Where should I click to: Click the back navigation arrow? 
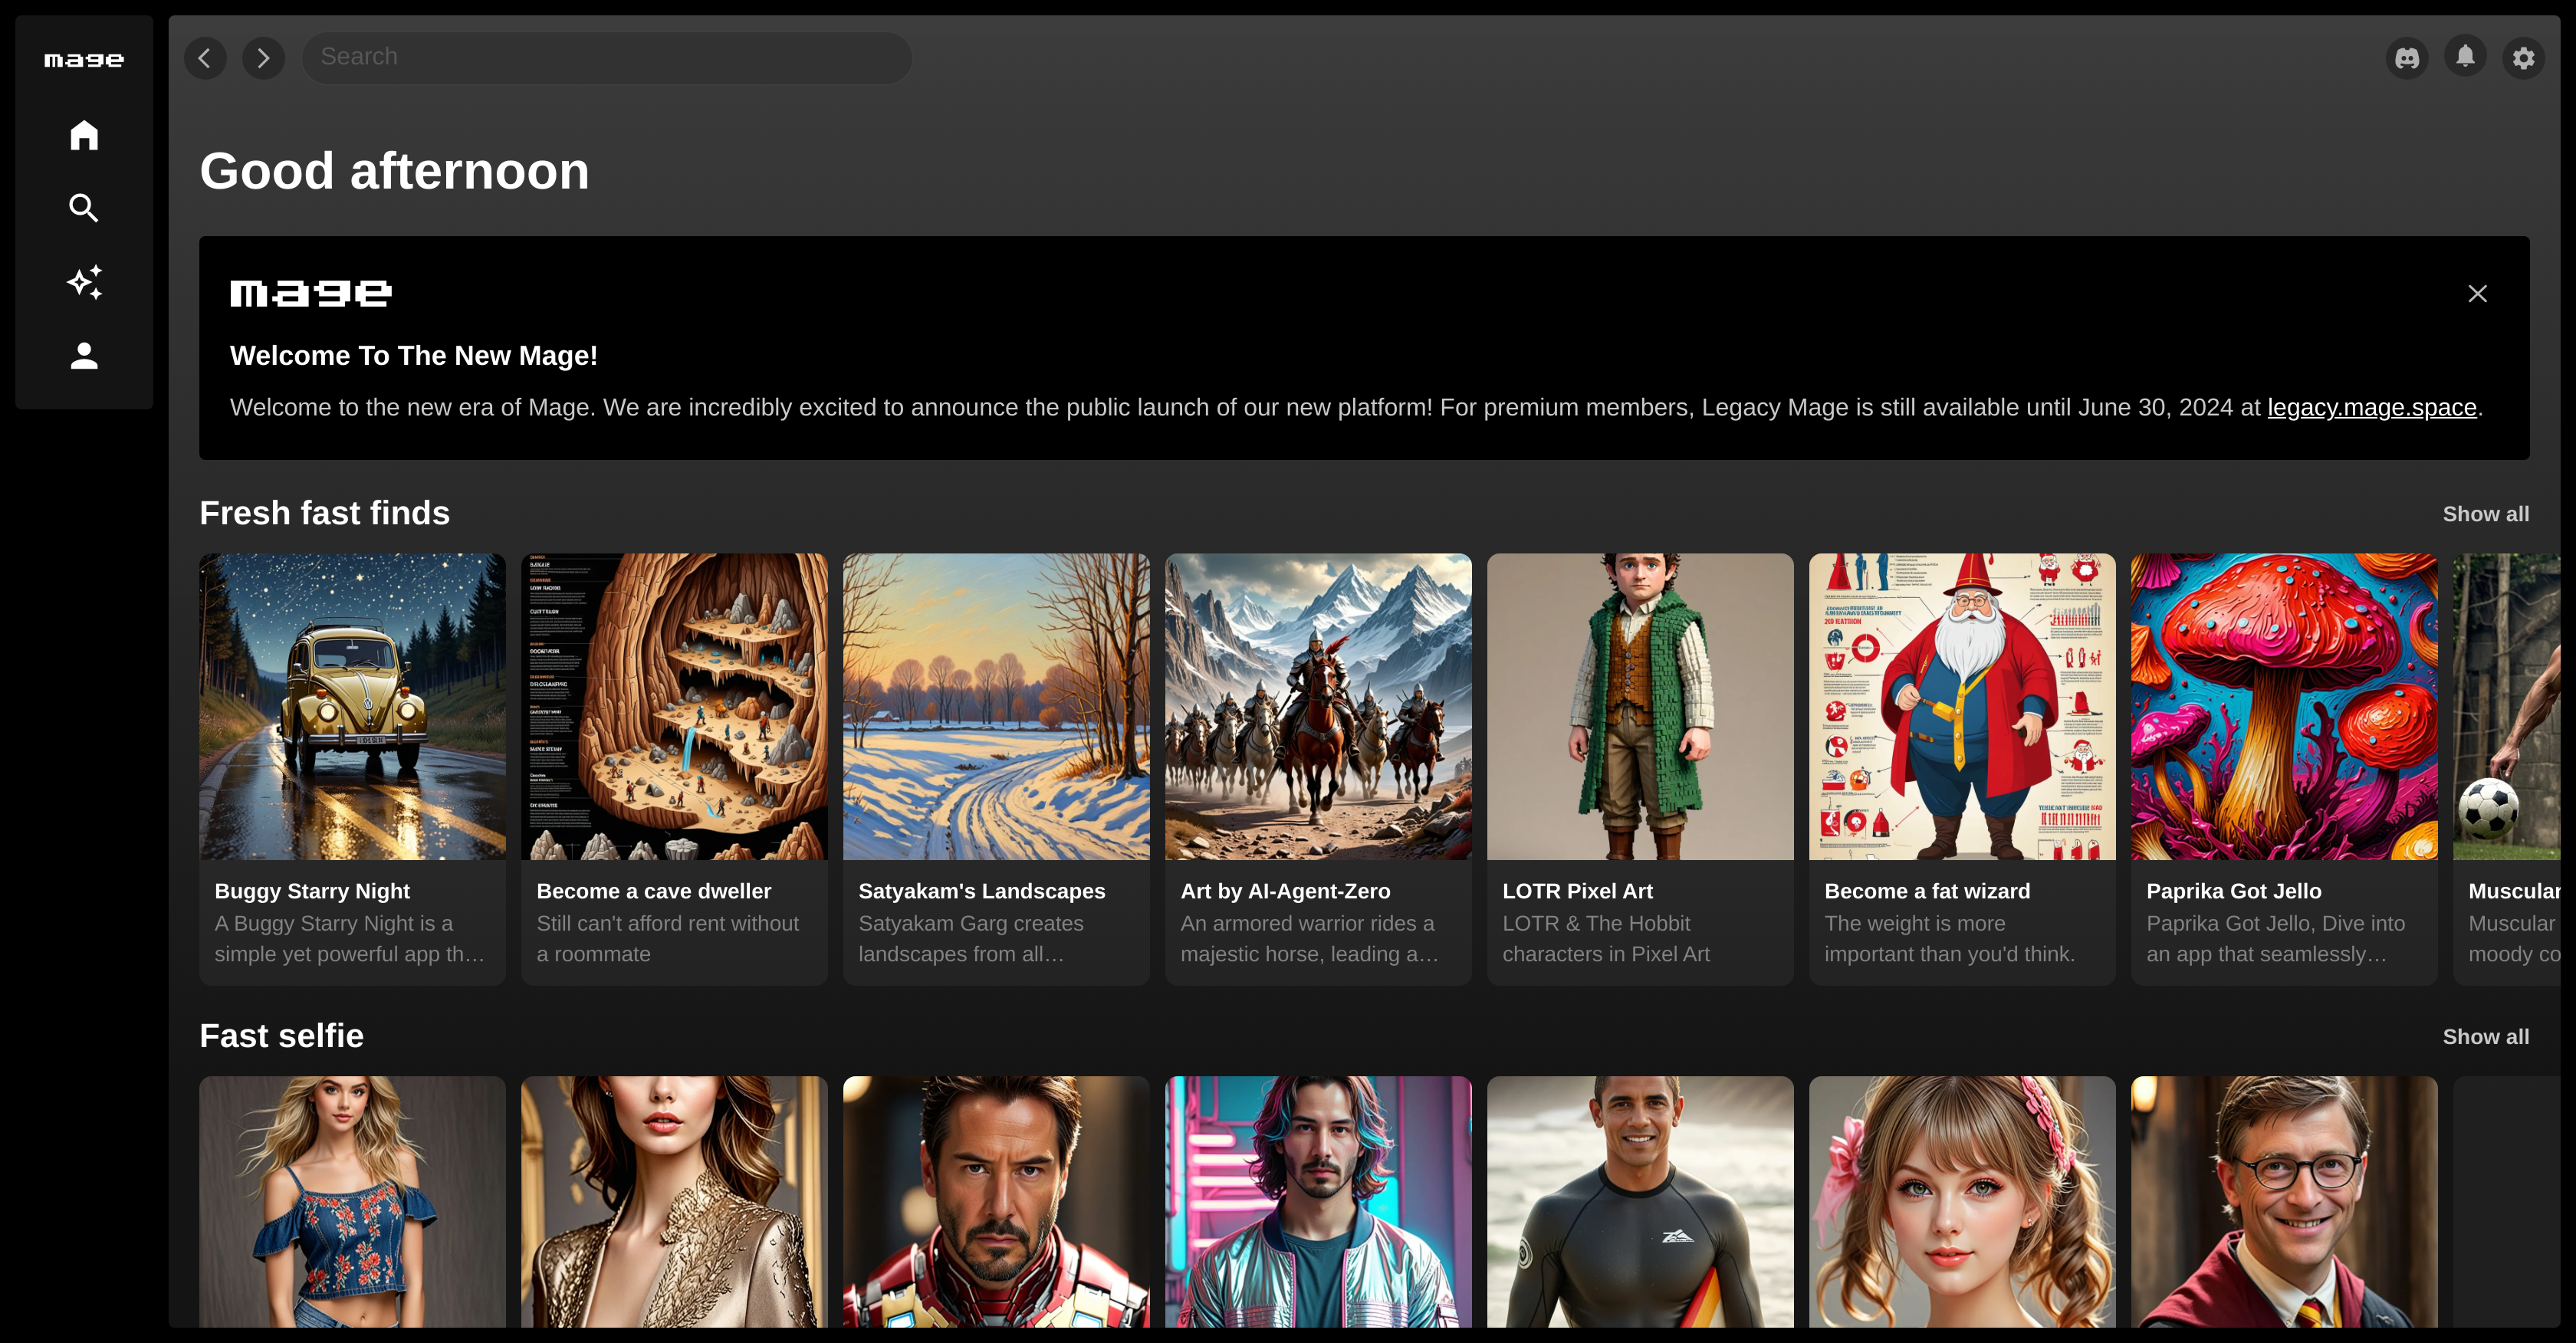point(205,58)
